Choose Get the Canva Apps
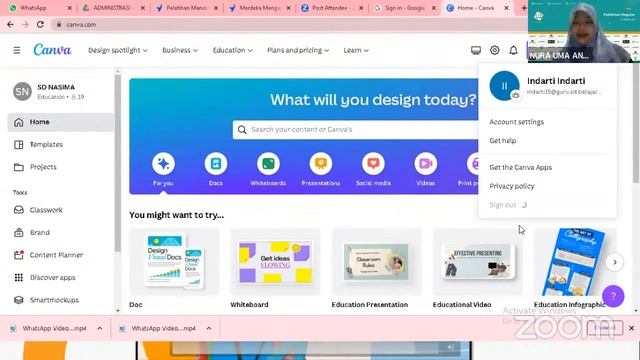Viewport: 640px width, 360px height. click(520, 167)
